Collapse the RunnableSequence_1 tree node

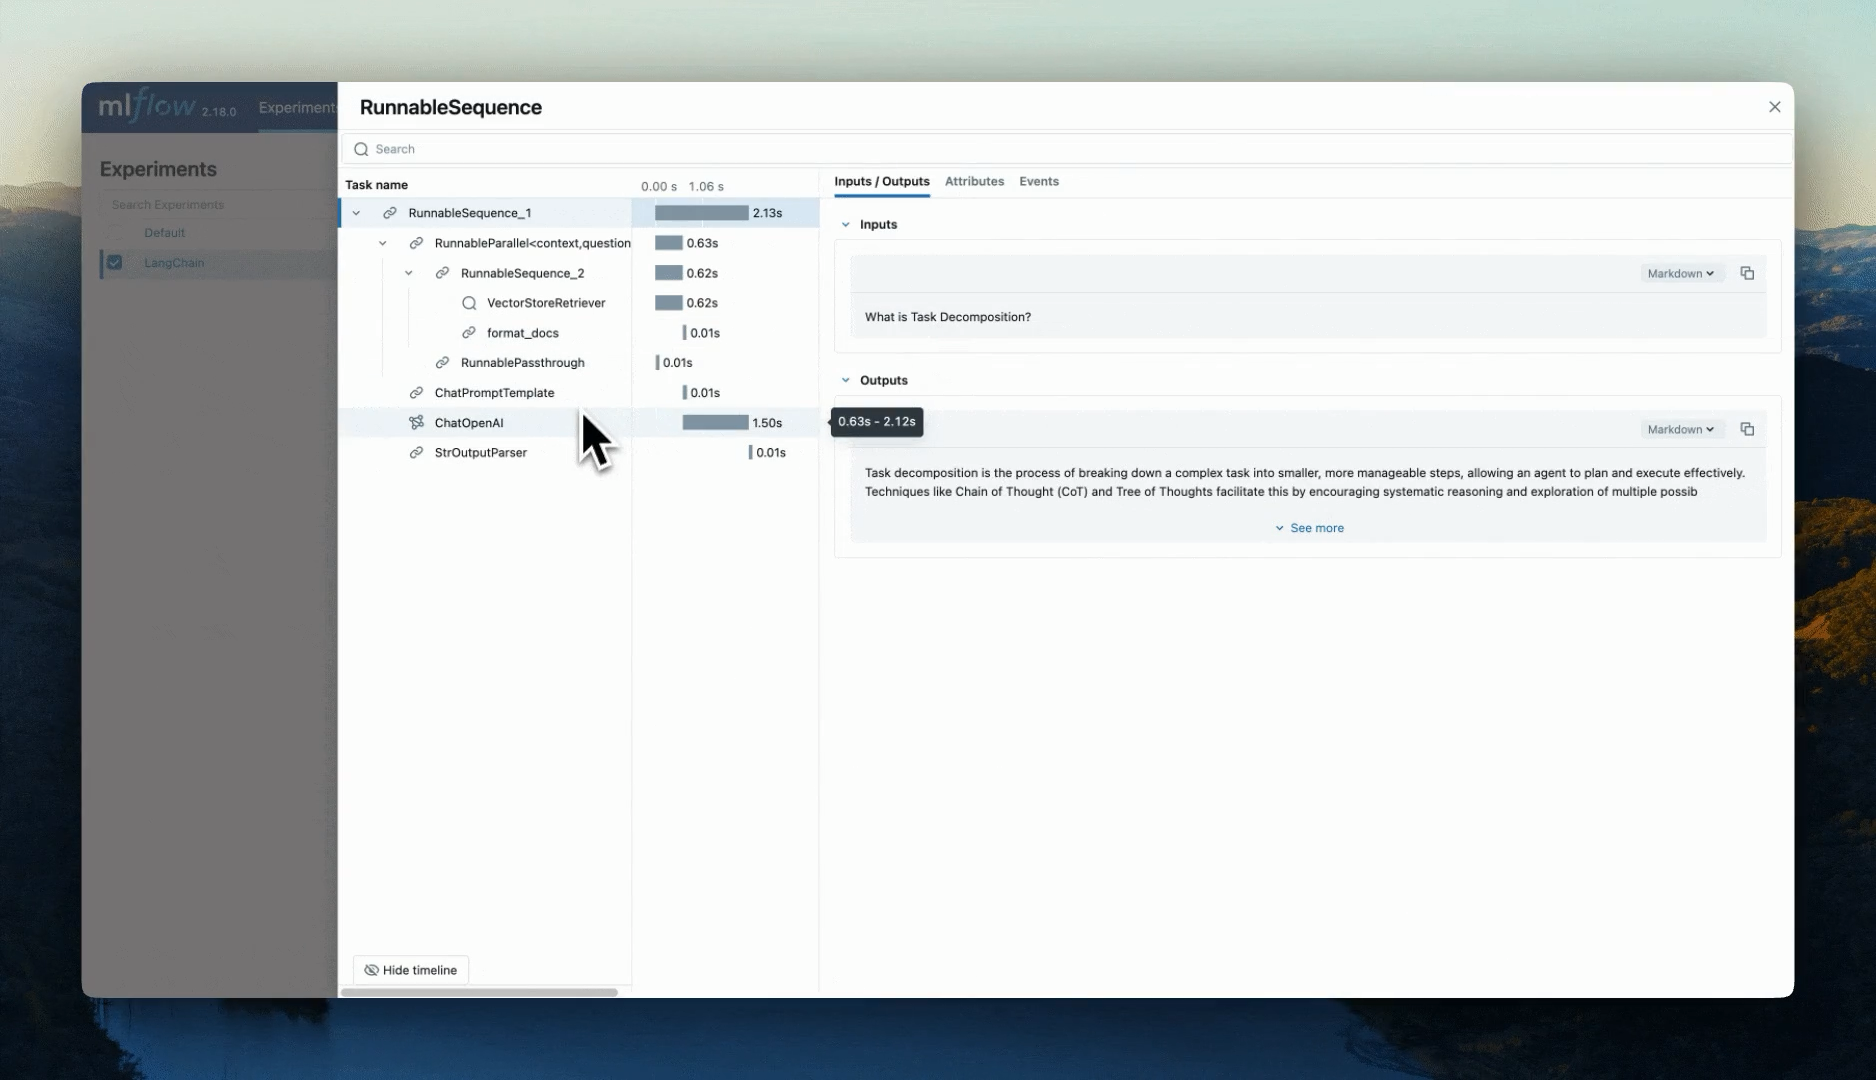[356, 213]
